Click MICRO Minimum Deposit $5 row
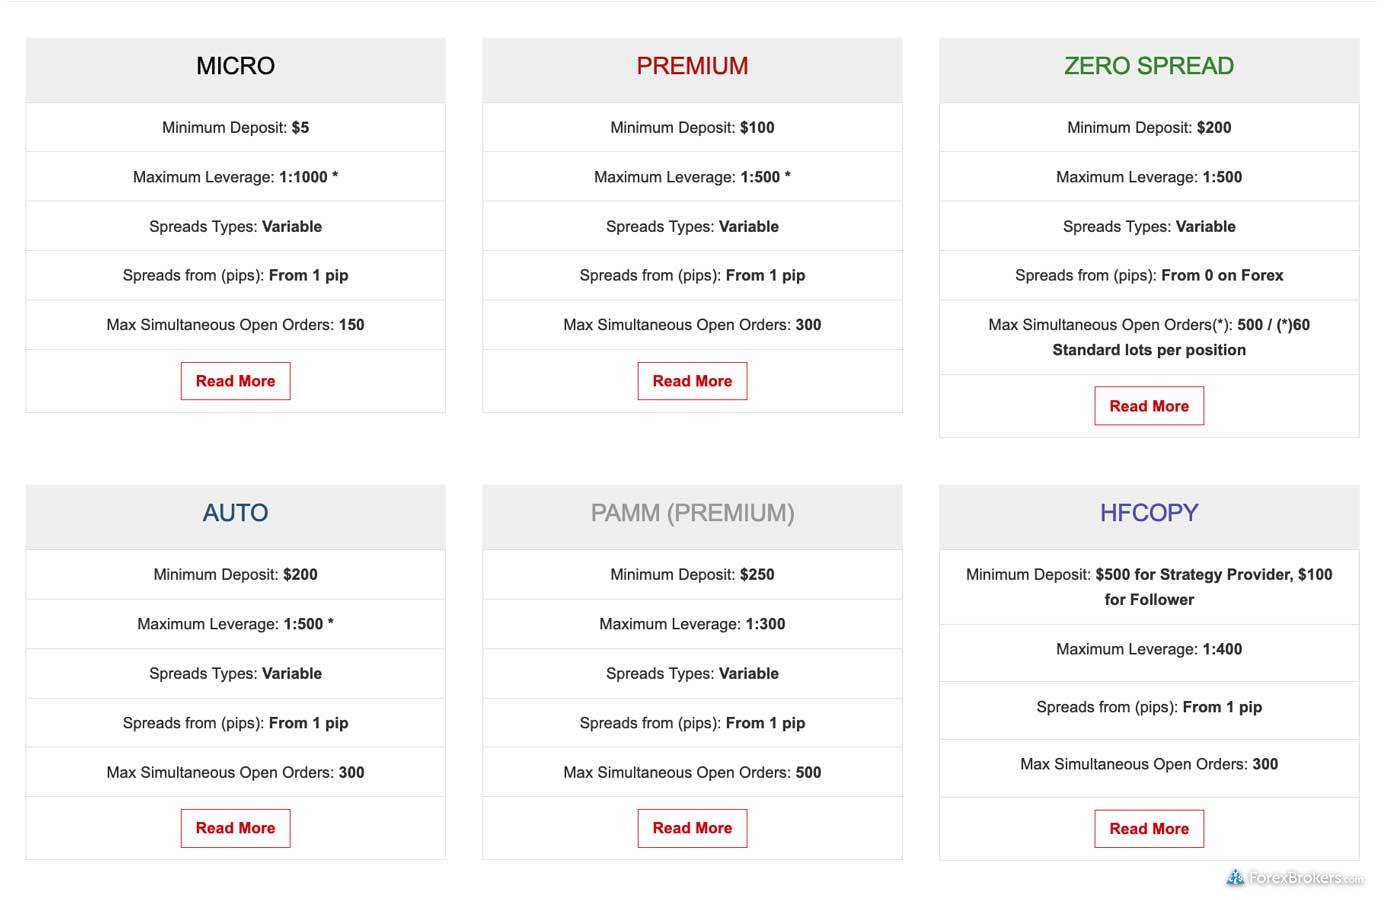 click(235, 127)
